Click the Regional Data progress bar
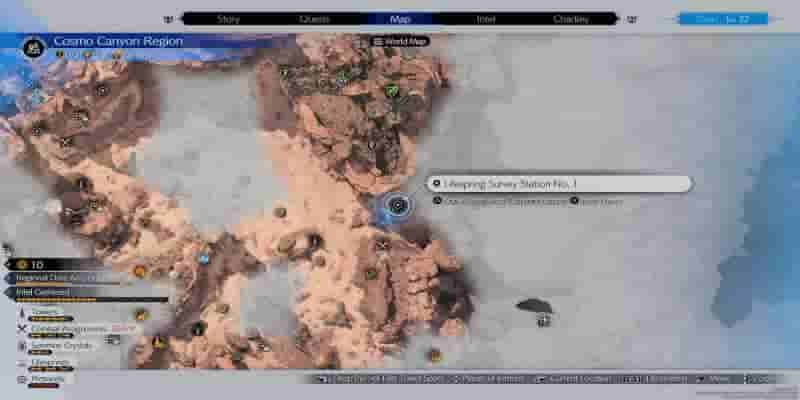This screenshot has height=400, width=800. 67,284
